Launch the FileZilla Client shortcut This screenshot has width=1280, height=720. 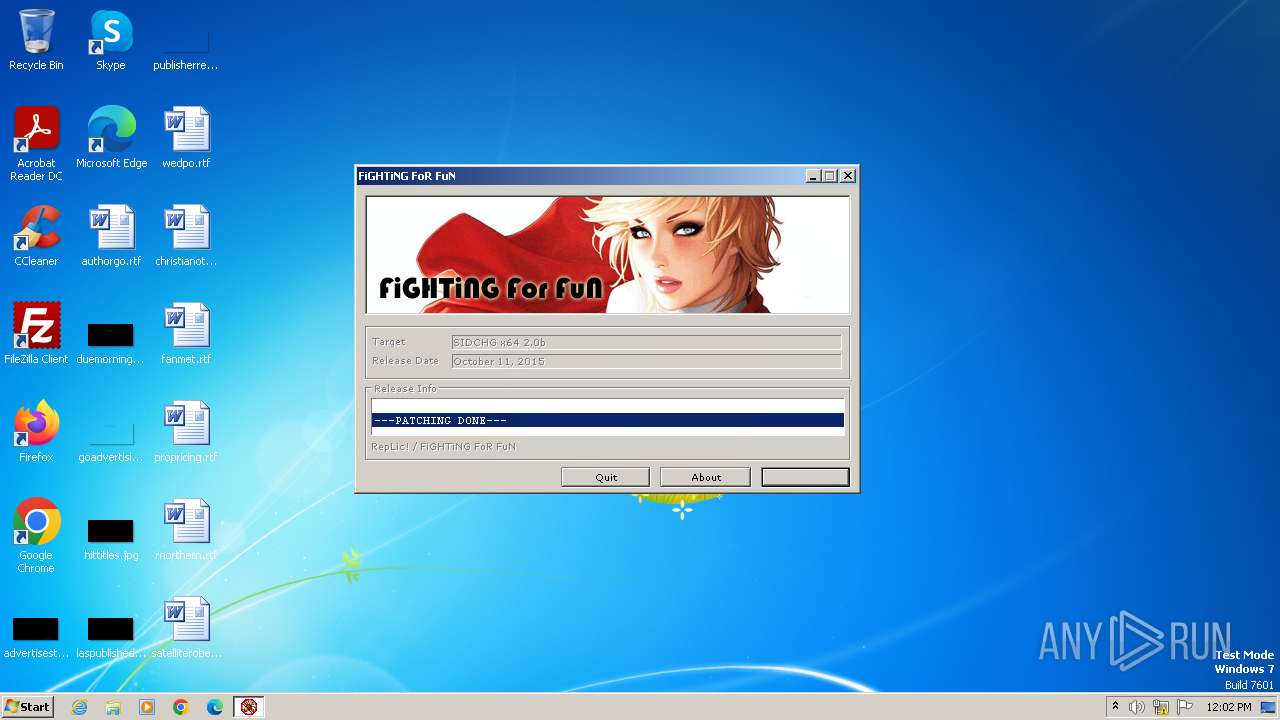[x=36, y=333]
